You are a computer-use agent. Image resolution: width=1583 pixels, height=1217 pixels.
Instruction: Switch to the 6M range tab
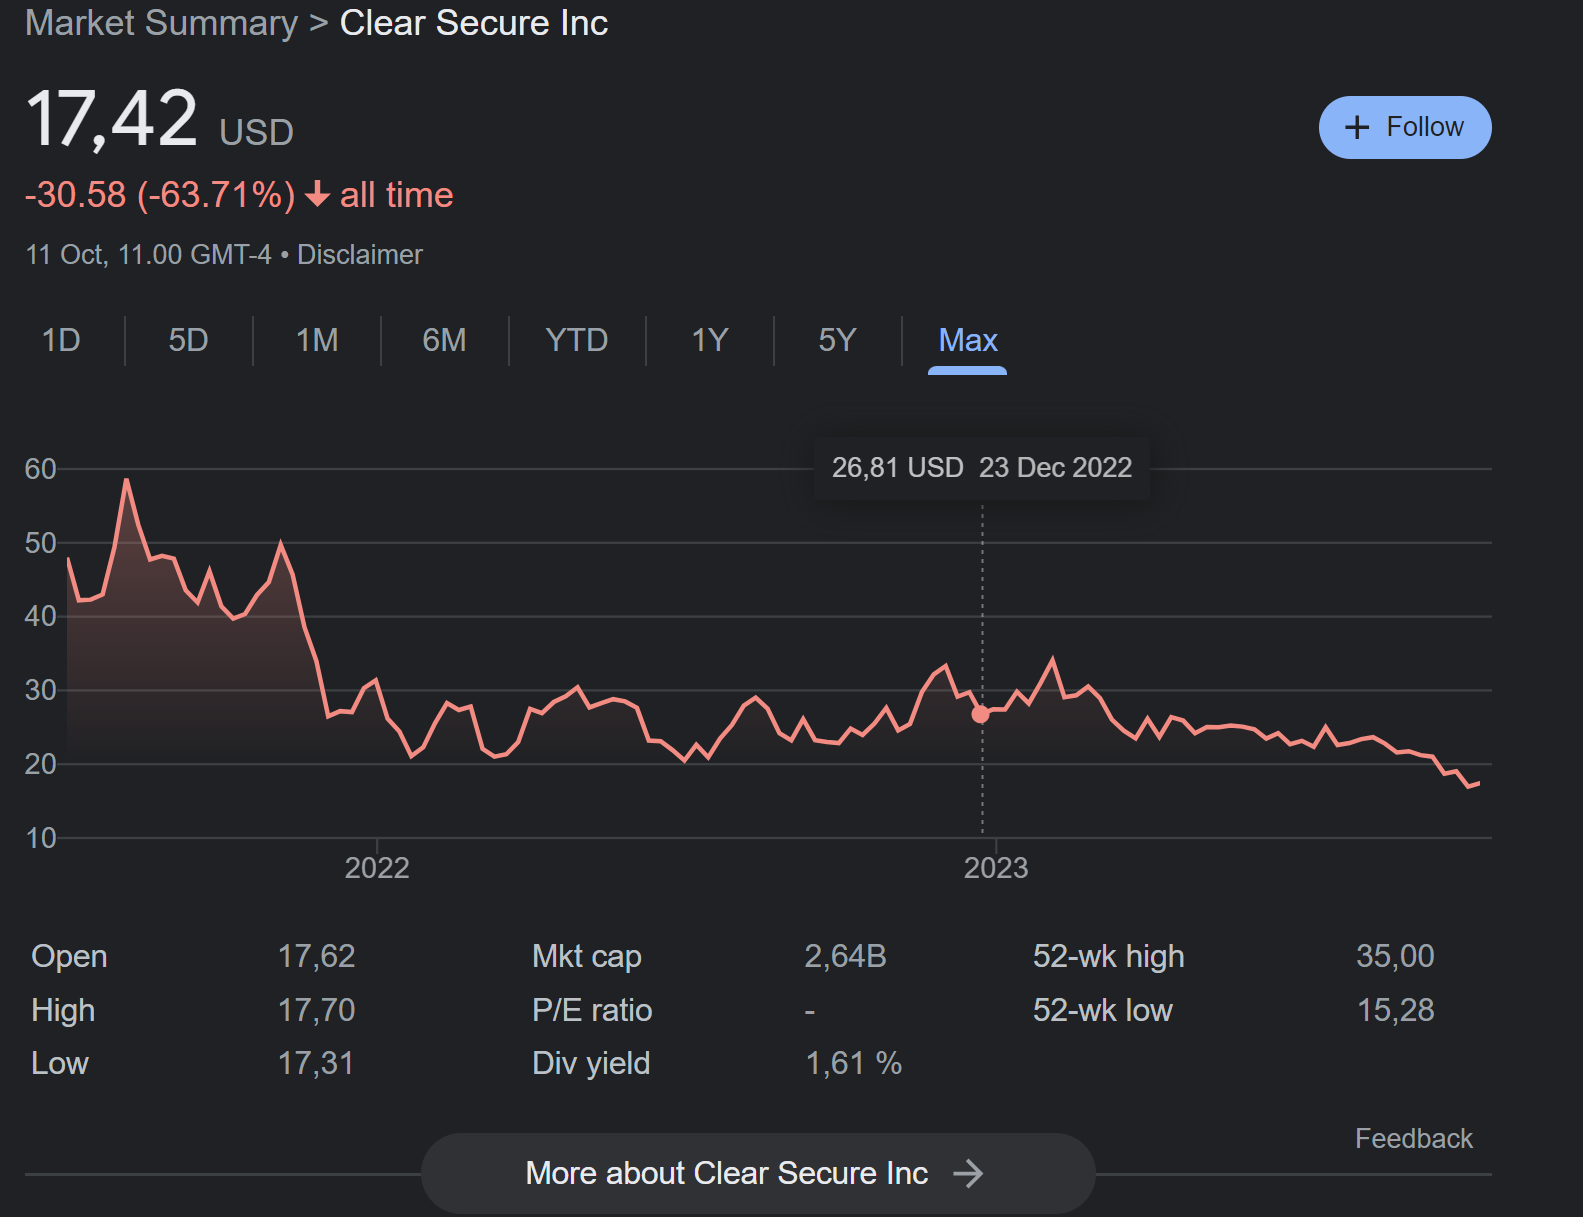click(444, 340)
